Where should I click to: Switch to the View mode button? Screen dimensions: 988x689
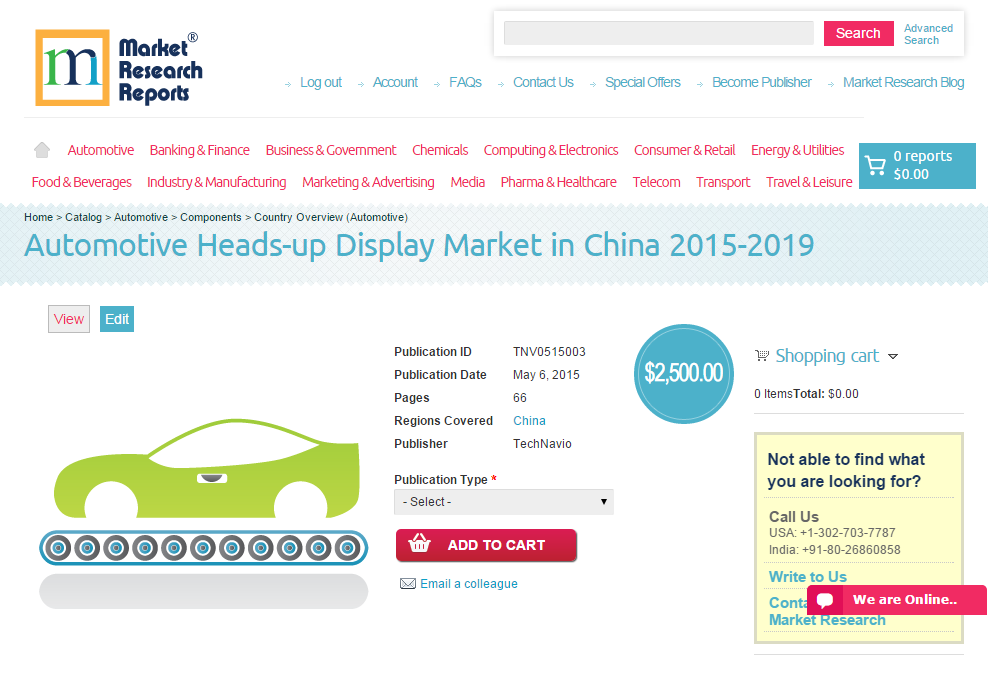(x=68, y=318)
